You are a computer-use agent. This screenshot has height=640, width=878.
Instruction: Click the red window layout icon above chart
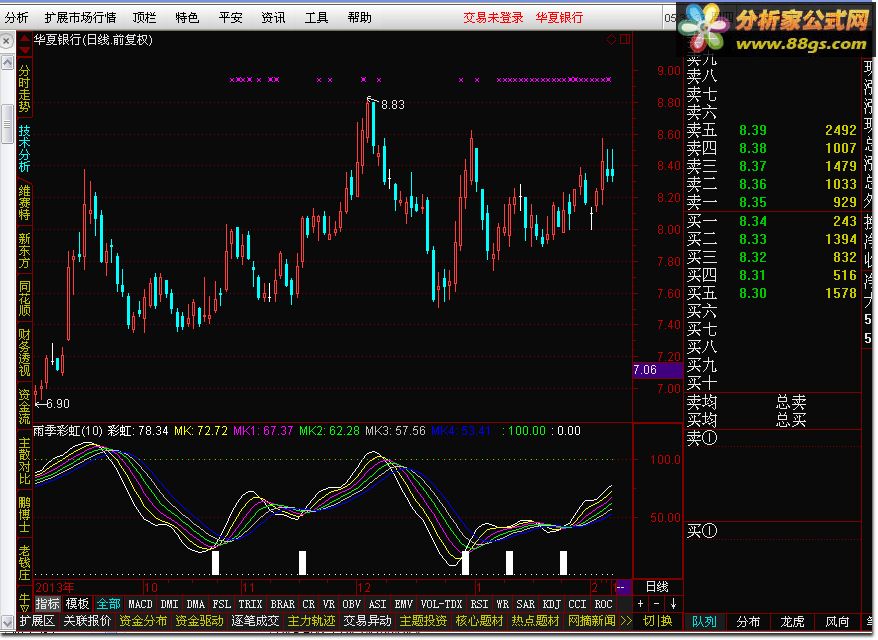click(625, 39)
